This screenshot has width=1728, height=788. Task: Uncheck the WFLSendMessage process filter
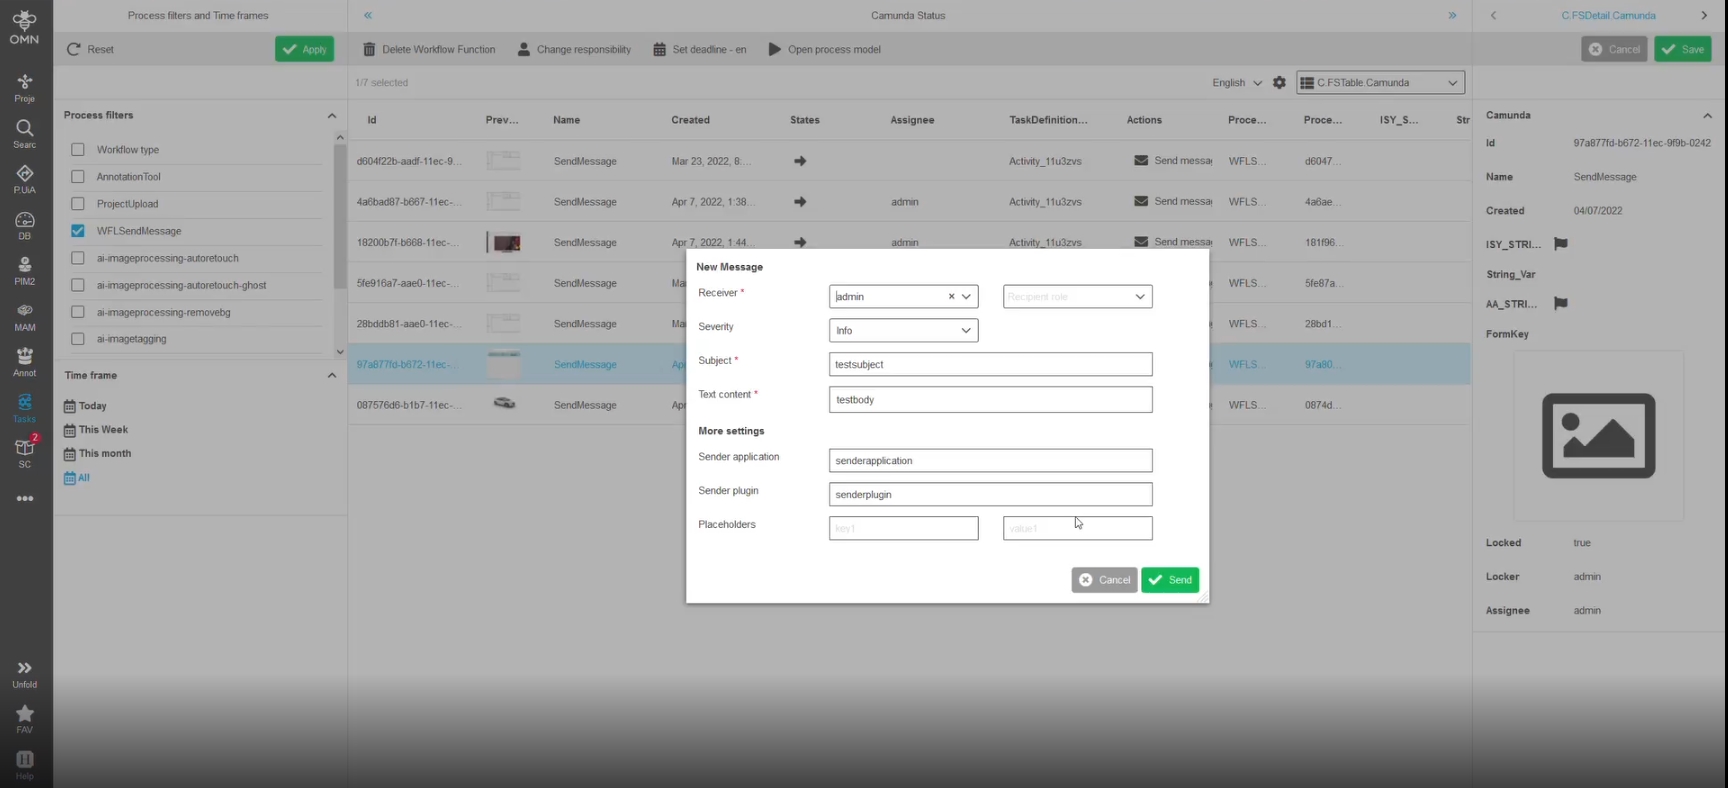click(78, 231)
